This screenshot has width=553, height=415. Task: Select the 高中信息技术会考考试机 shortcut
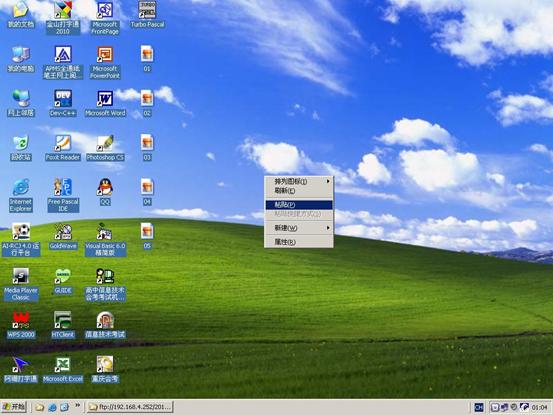105,284
